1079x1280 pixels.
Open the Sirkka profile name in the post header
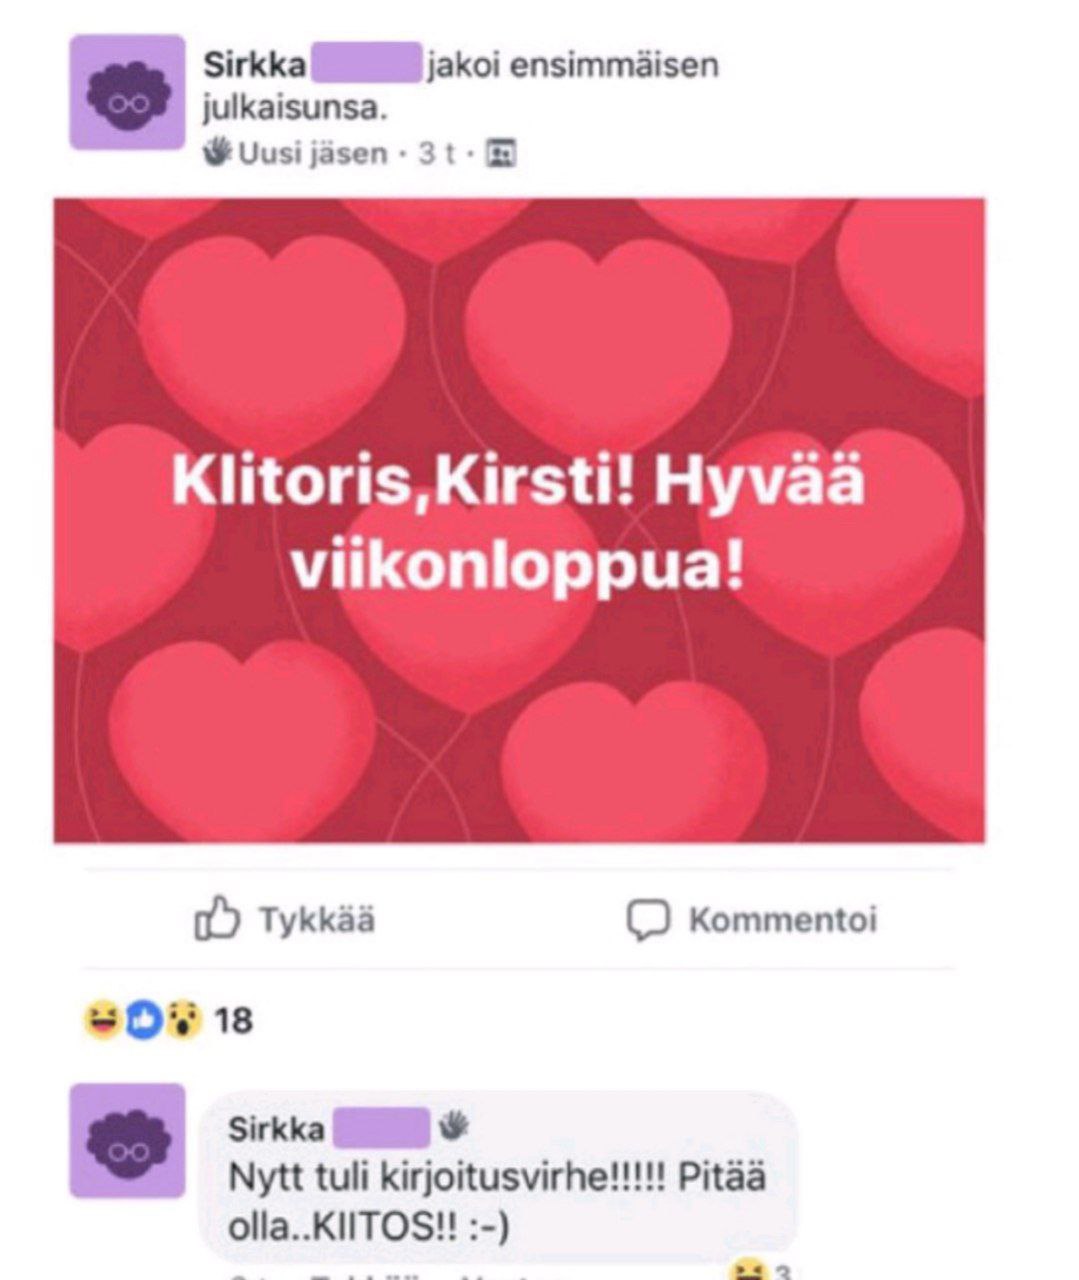click(x=255, y=66)
